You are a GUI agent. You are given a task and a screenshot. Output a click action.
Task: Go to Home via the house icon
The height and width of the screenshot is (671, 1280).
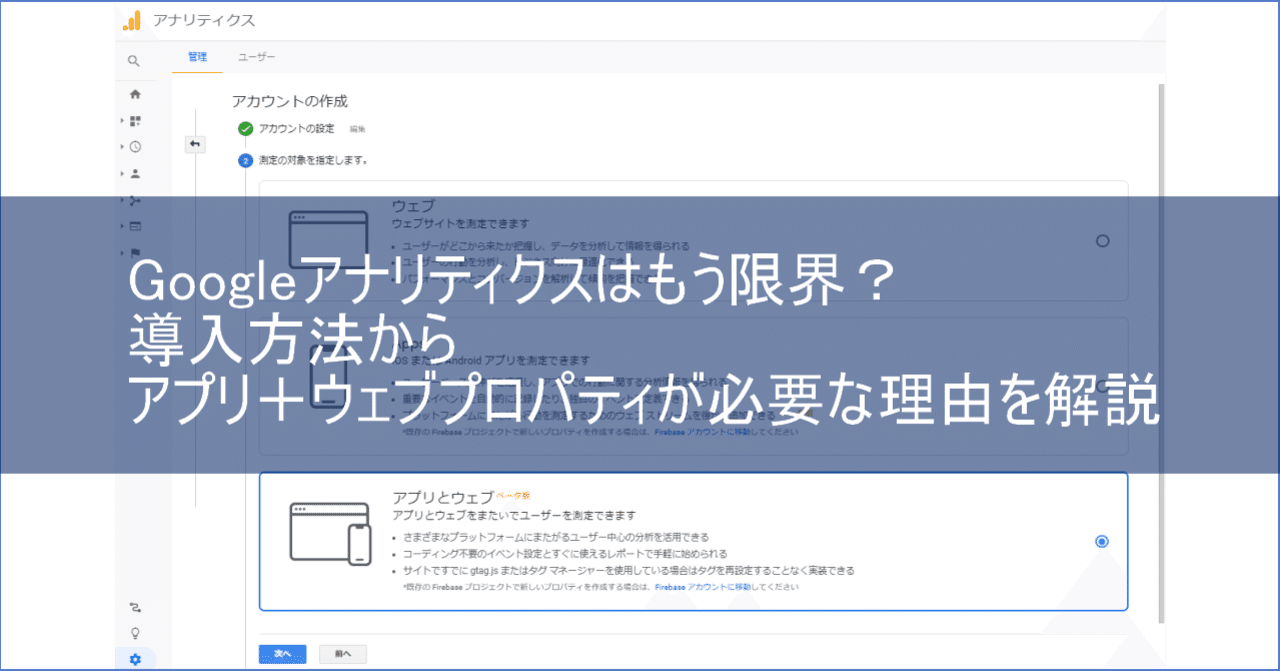[x=135, y=94]
